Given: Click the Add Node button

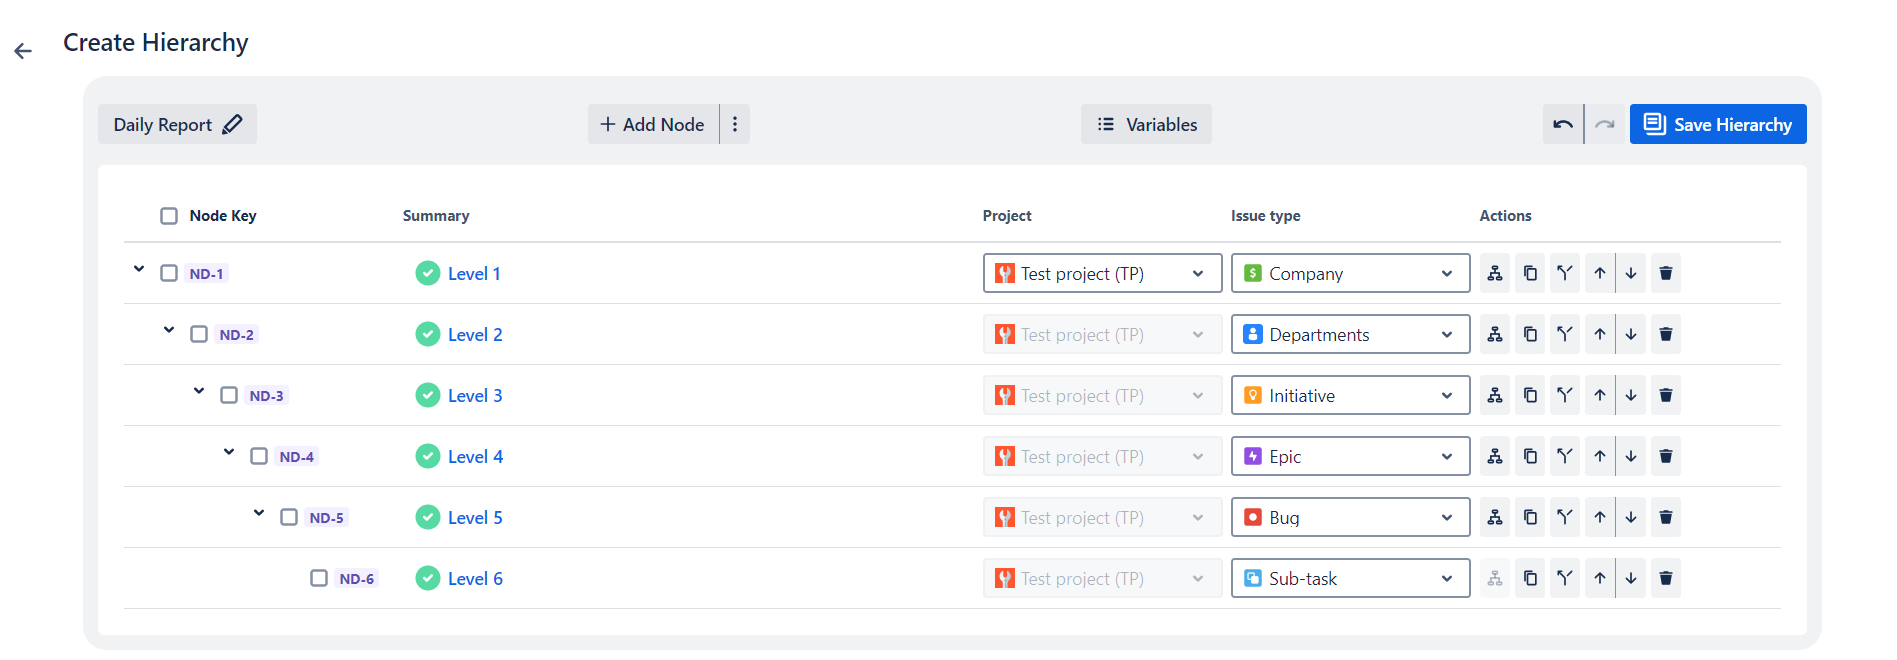Looking at the screenshot, I should 653,124.
